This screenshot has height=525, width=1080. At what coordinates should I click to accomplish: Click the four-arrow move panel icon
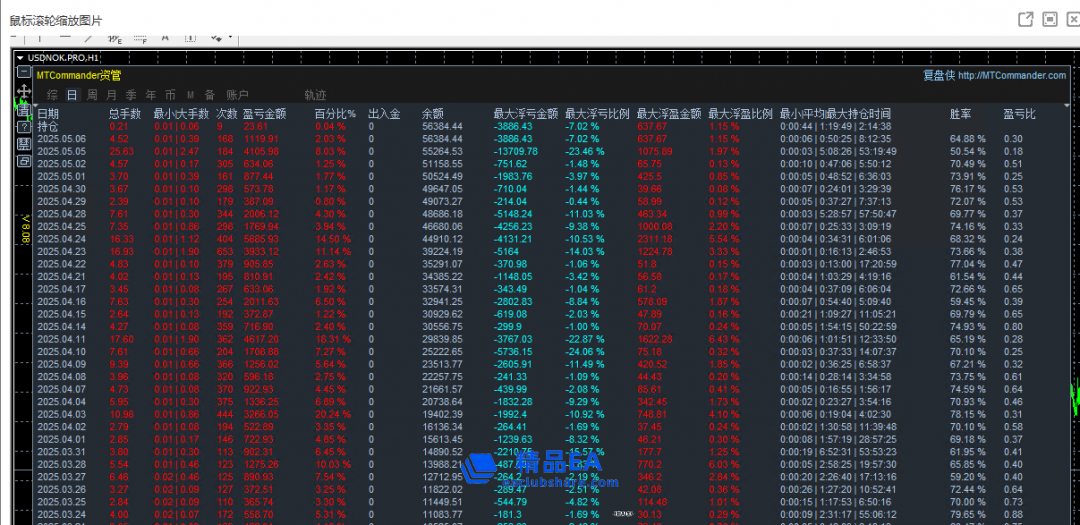(x=24, y=91)
